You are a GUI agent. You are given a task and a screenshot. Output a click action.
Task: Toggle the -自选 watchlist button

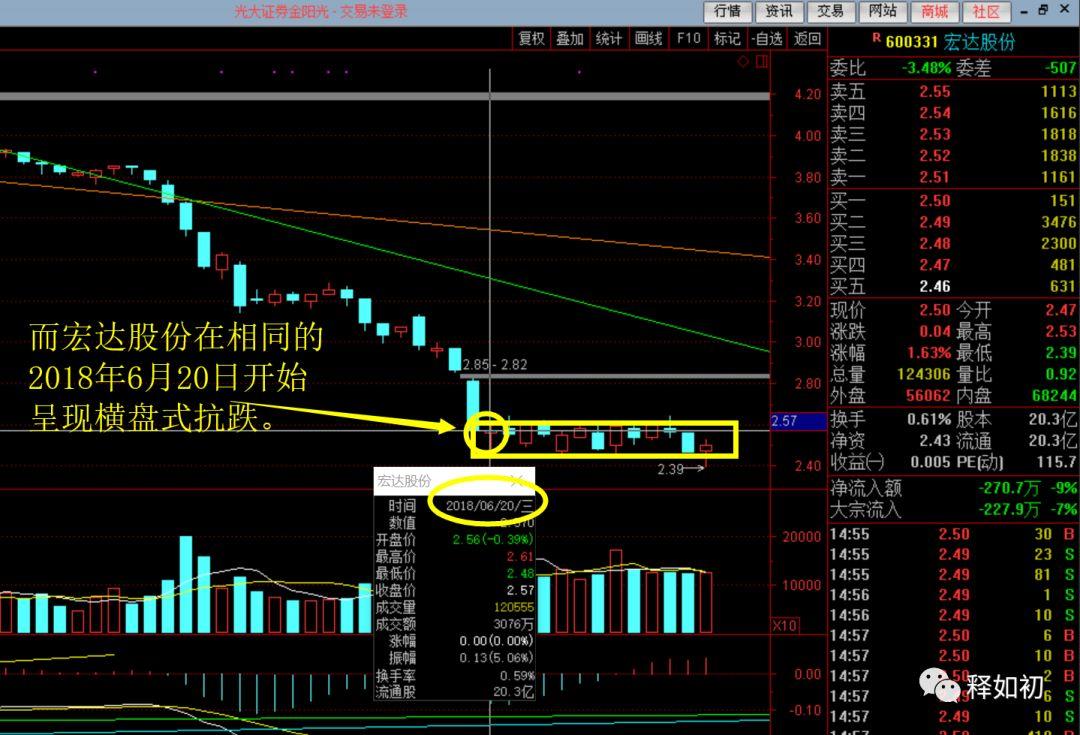tap(767, 39)
